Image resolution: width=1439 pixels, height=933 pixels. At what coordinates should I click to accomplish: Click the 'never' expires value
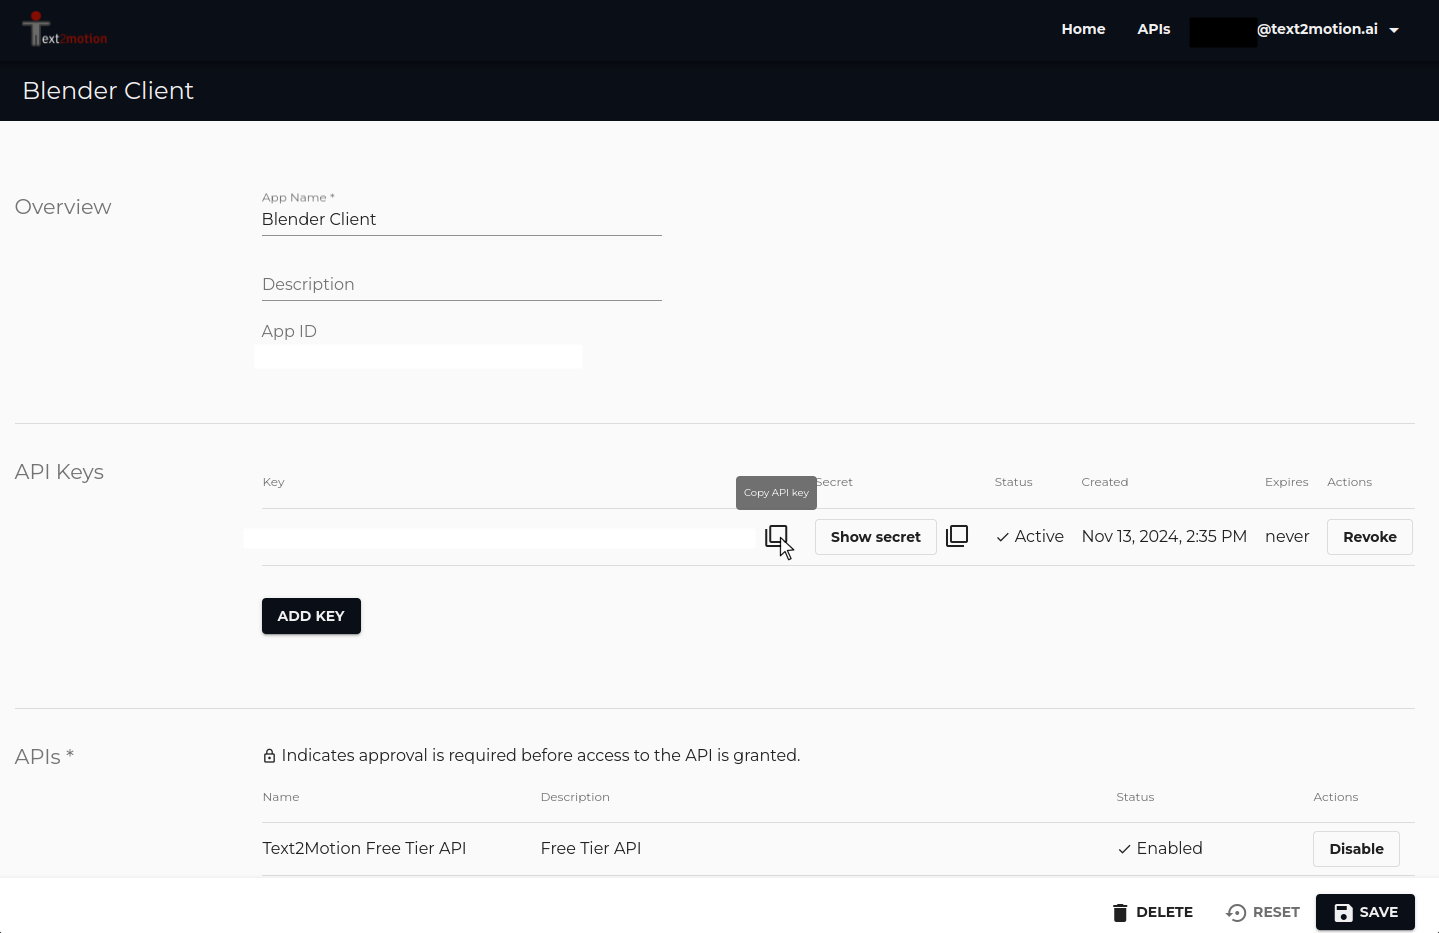click(x=1287, y=537)
